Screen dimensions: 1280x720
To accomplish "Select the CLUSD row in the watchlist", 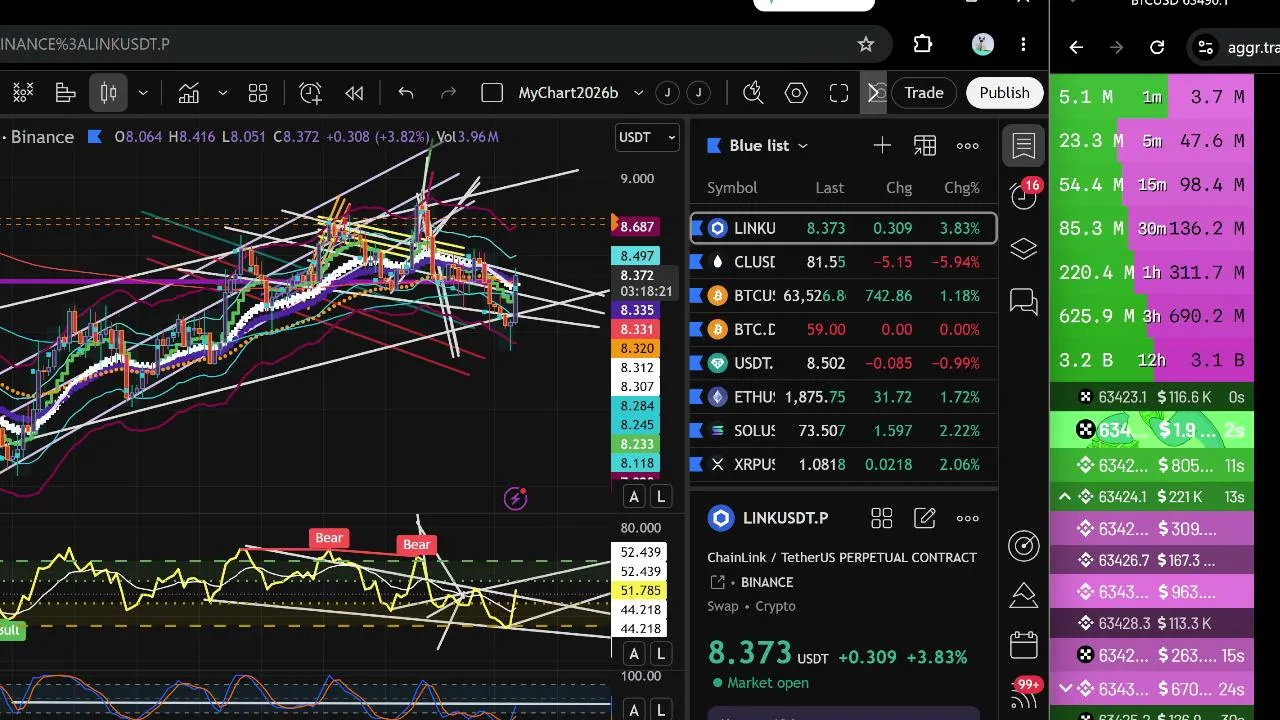I will click(x=844, y=262).
